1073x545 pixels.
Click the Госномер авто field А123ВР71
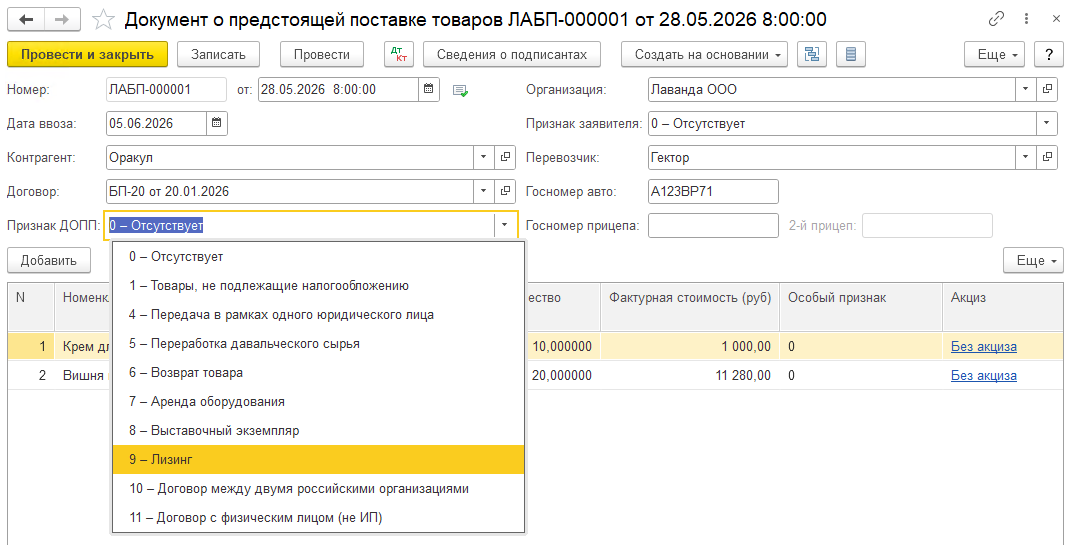pos(713,191)
